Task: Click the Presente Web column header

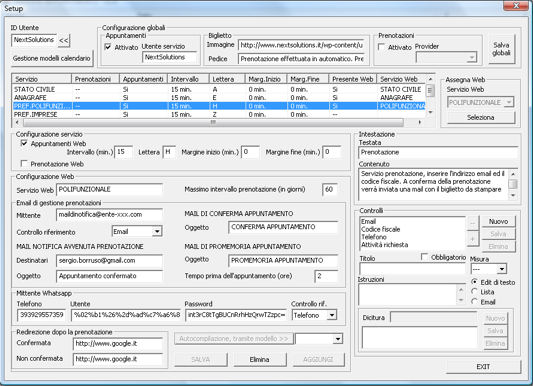Action: (x=353, y=79)
